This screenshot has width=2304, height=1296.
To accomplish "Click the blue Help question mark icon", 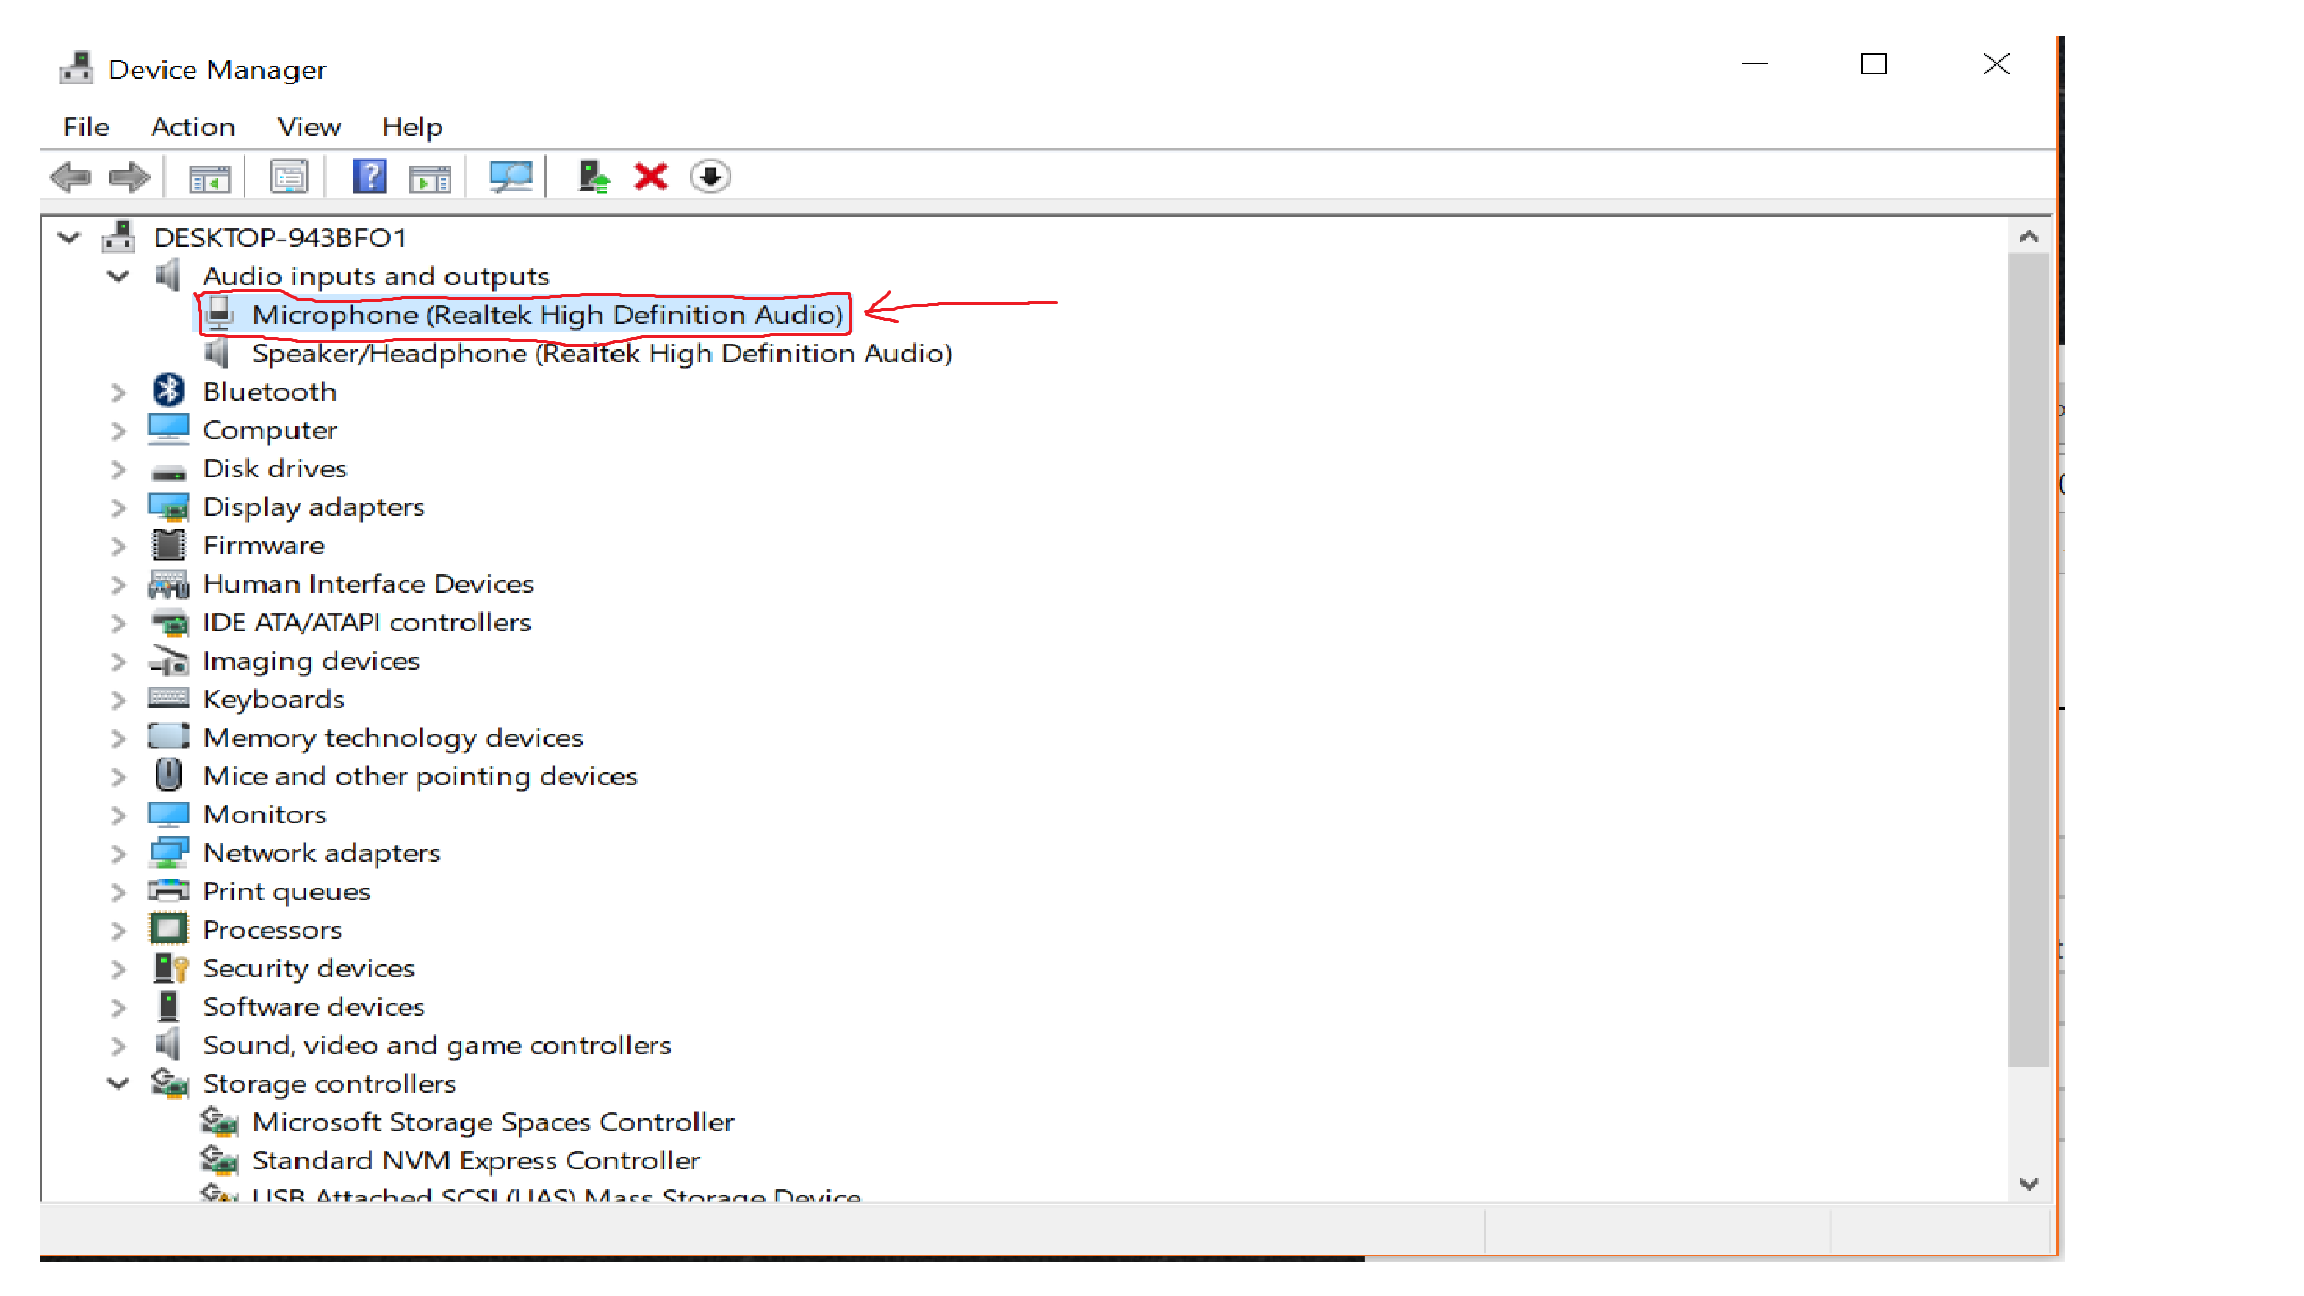I will [369, 177].
